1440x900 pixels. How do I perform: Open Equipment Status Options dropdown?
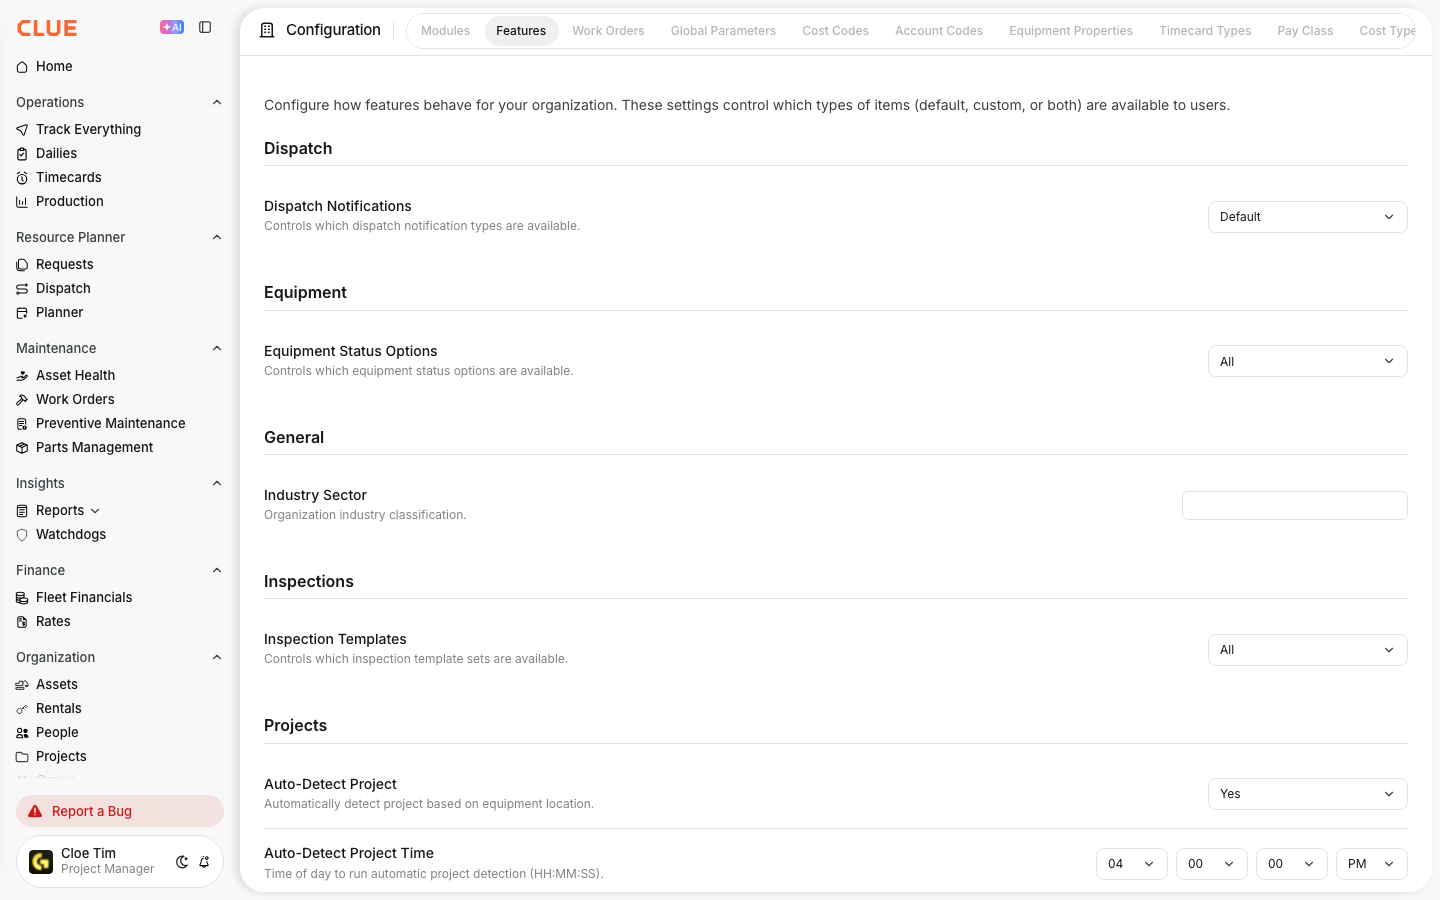[x=1307, y=361]
